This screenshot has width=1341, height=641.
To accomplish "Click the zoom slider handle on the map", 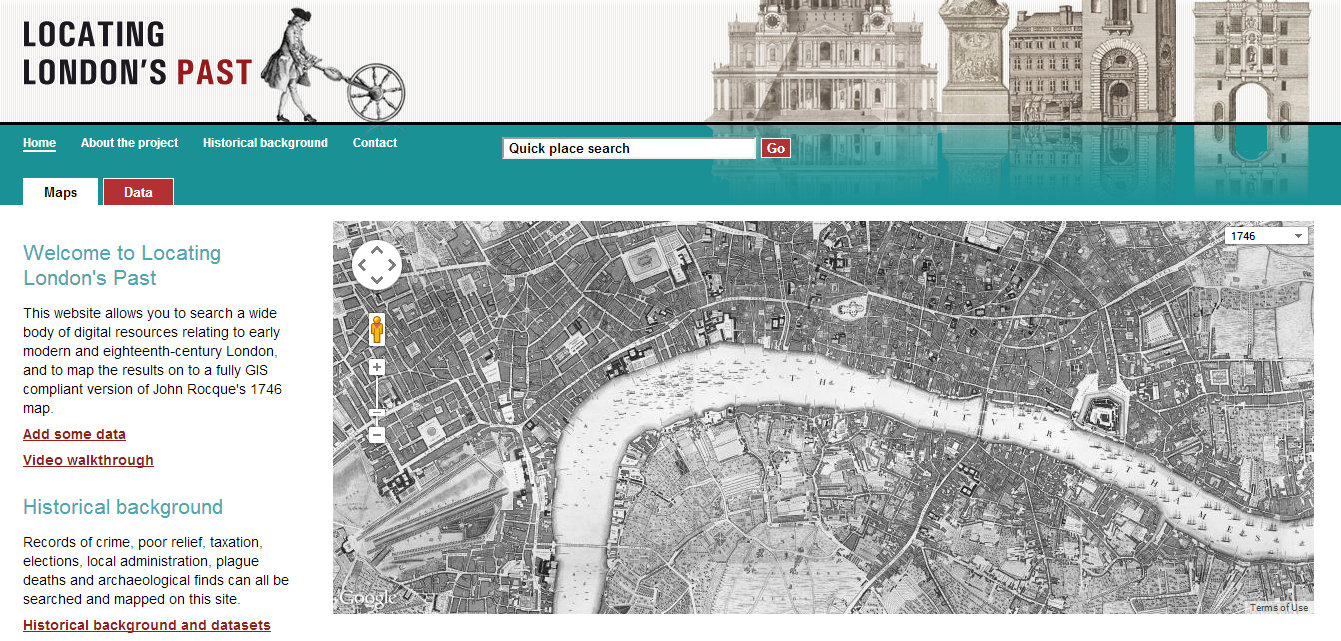I will (x=377, y=413).
